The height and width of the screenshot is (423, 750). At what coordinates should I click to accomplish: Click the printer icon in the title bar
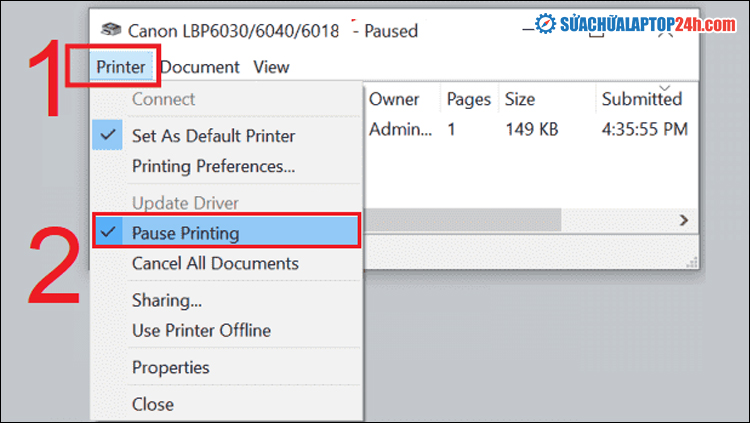[111, 31]
